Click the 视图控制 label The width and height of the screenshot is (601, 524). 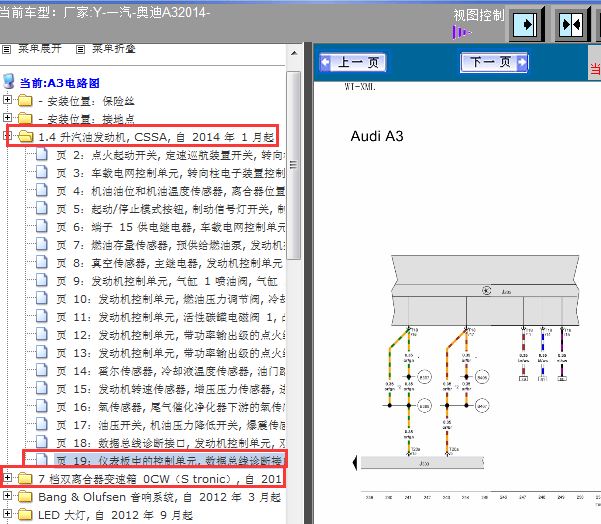tap(479, 16)
